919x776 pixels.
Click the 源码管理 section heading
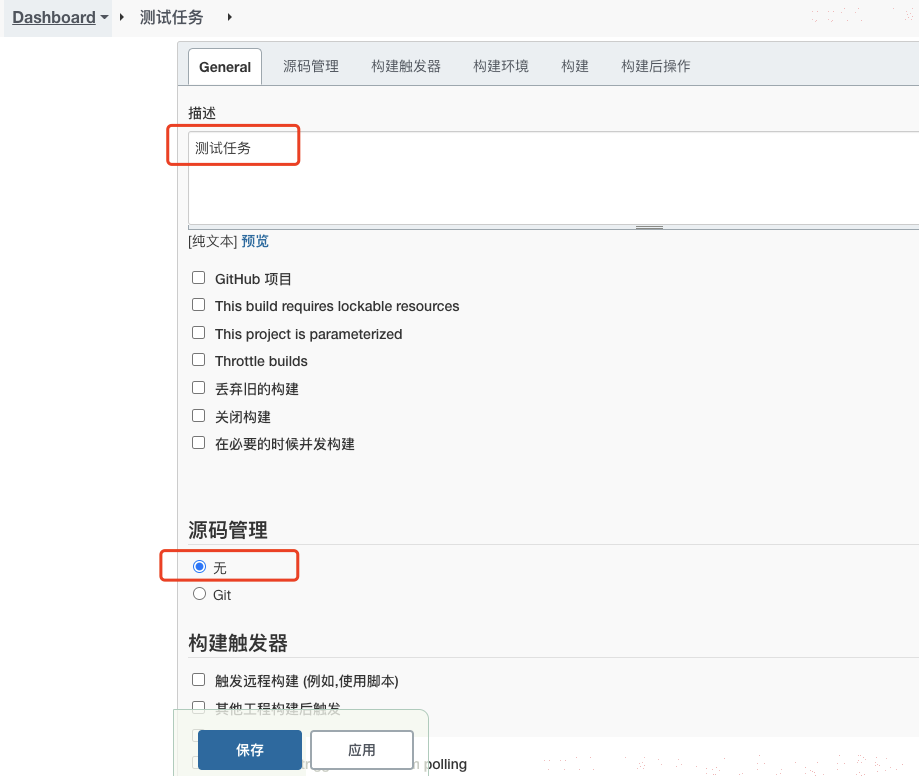pos(228,530)
